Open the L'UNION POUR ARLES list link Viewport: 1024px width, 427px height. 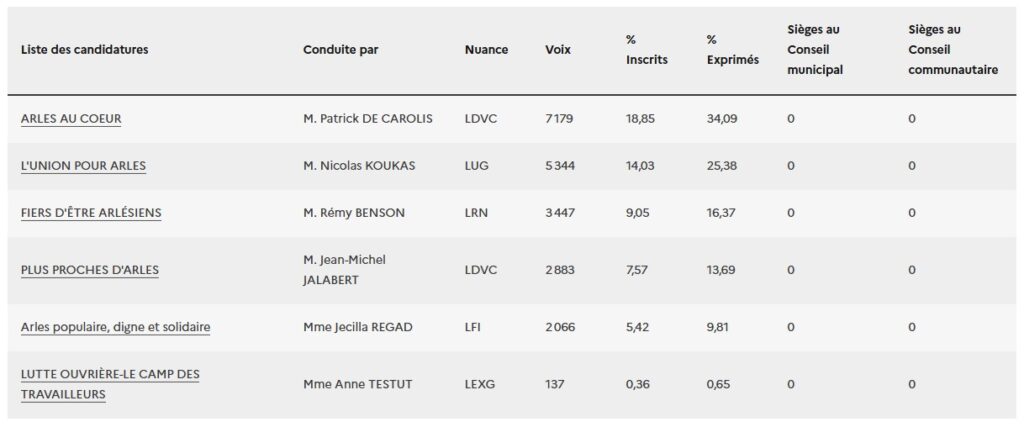point(83,166)
